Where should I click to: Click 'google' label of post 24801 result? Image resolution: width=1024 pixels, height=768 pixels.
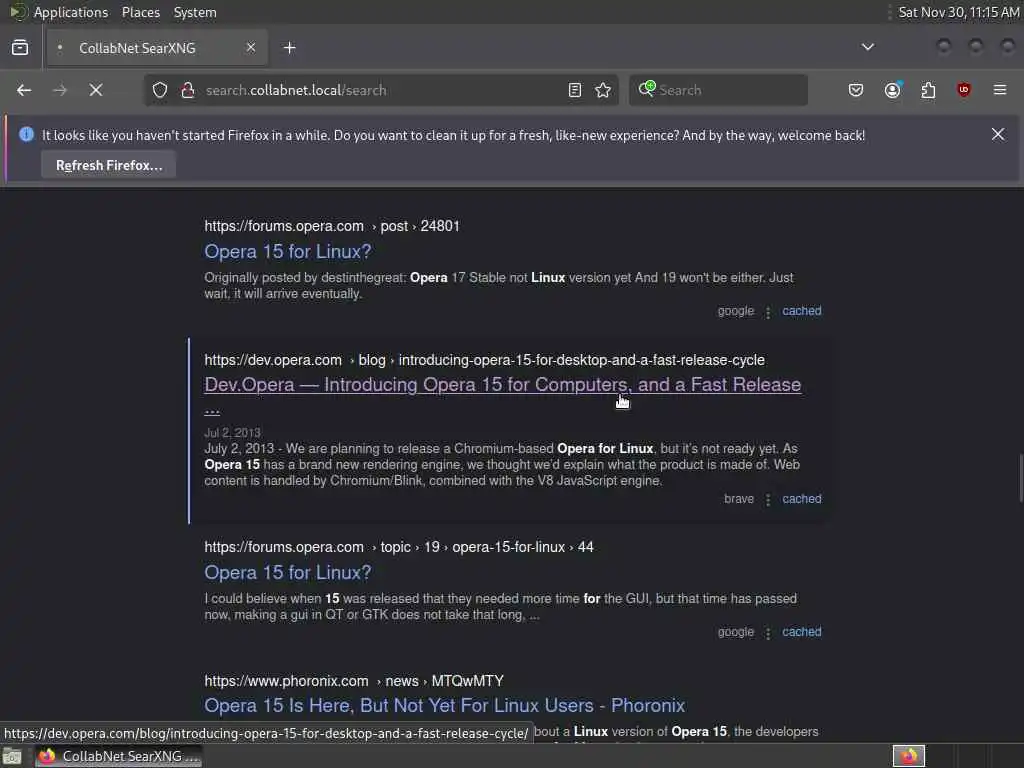[735, 311]
